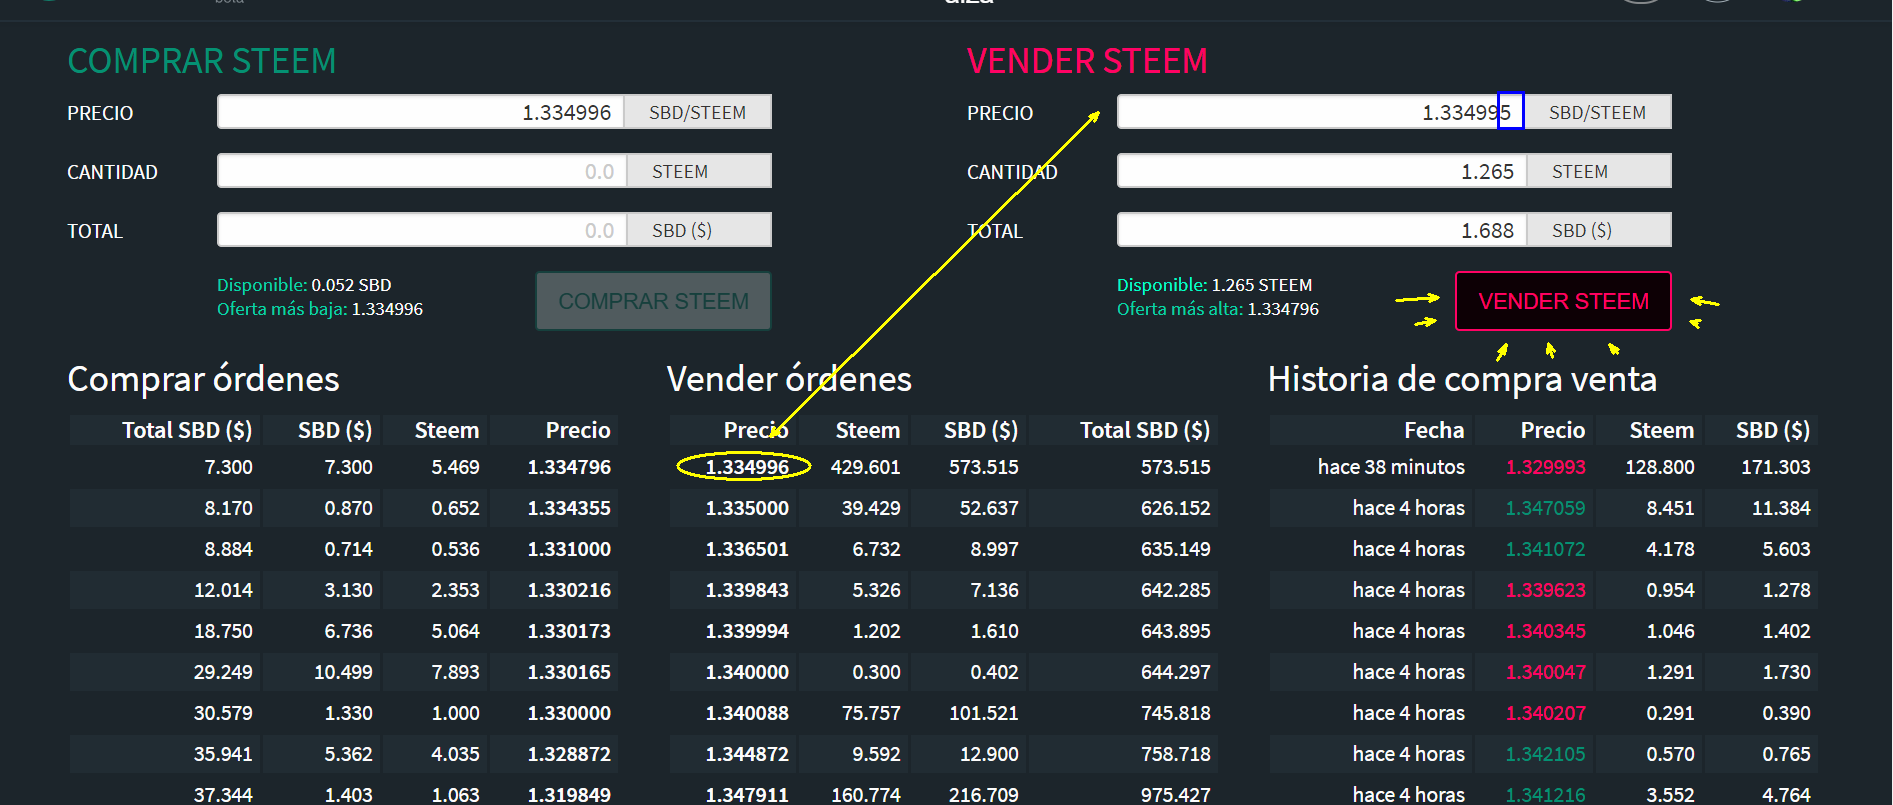
Task: Click trade history price 1.340207
Action: pos(1545,713)
